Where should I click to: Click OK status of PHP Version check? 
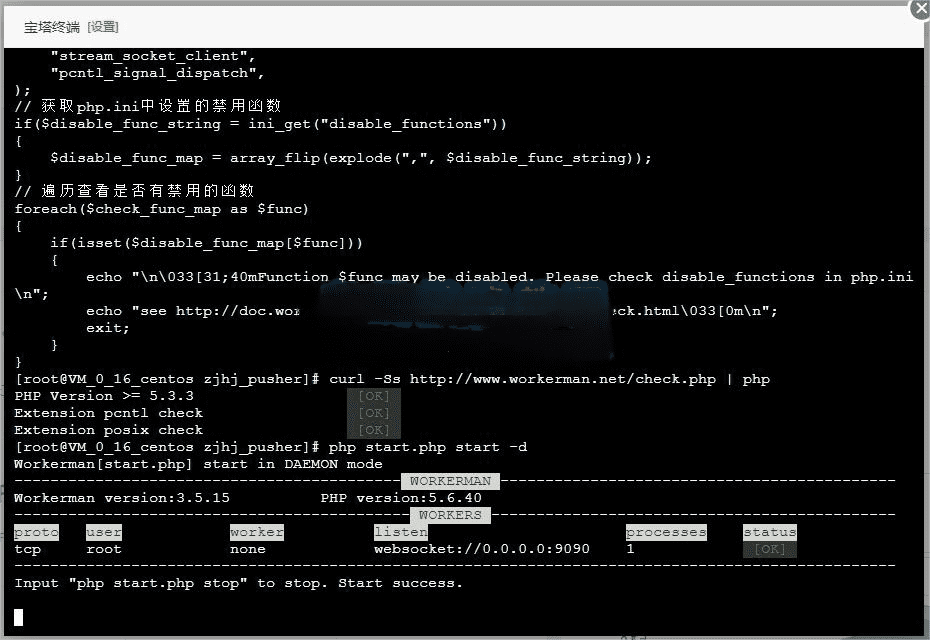point(374,396)
